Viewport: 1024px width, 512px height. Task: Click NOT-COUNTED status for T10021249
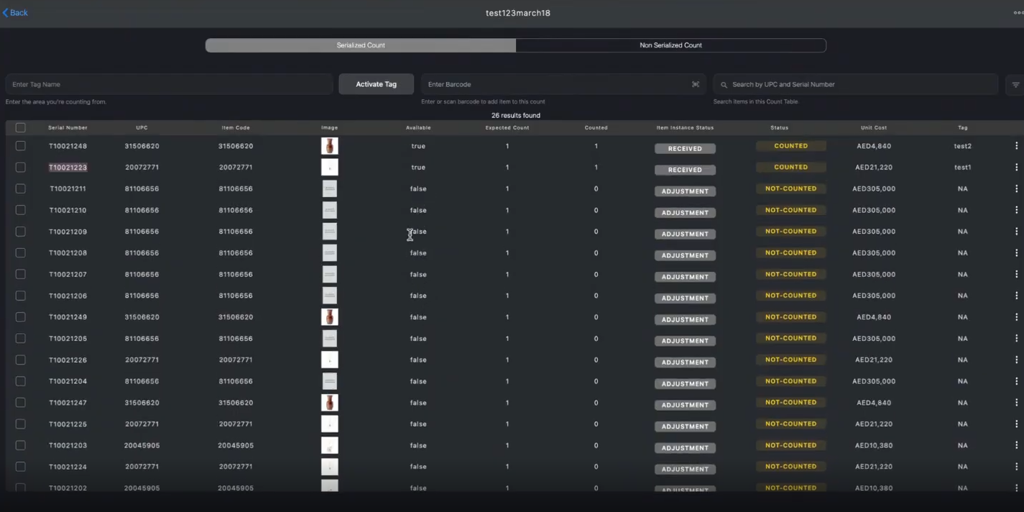791,317
